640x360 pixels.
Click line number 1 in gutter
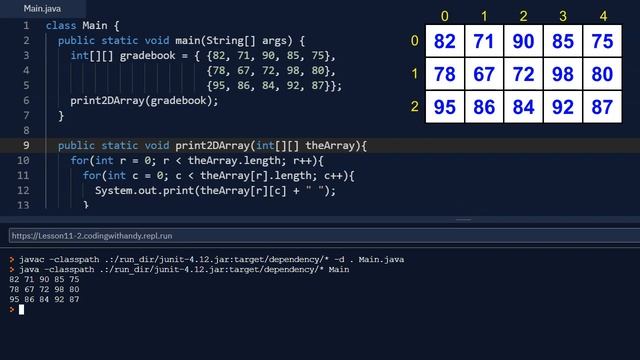26,26
